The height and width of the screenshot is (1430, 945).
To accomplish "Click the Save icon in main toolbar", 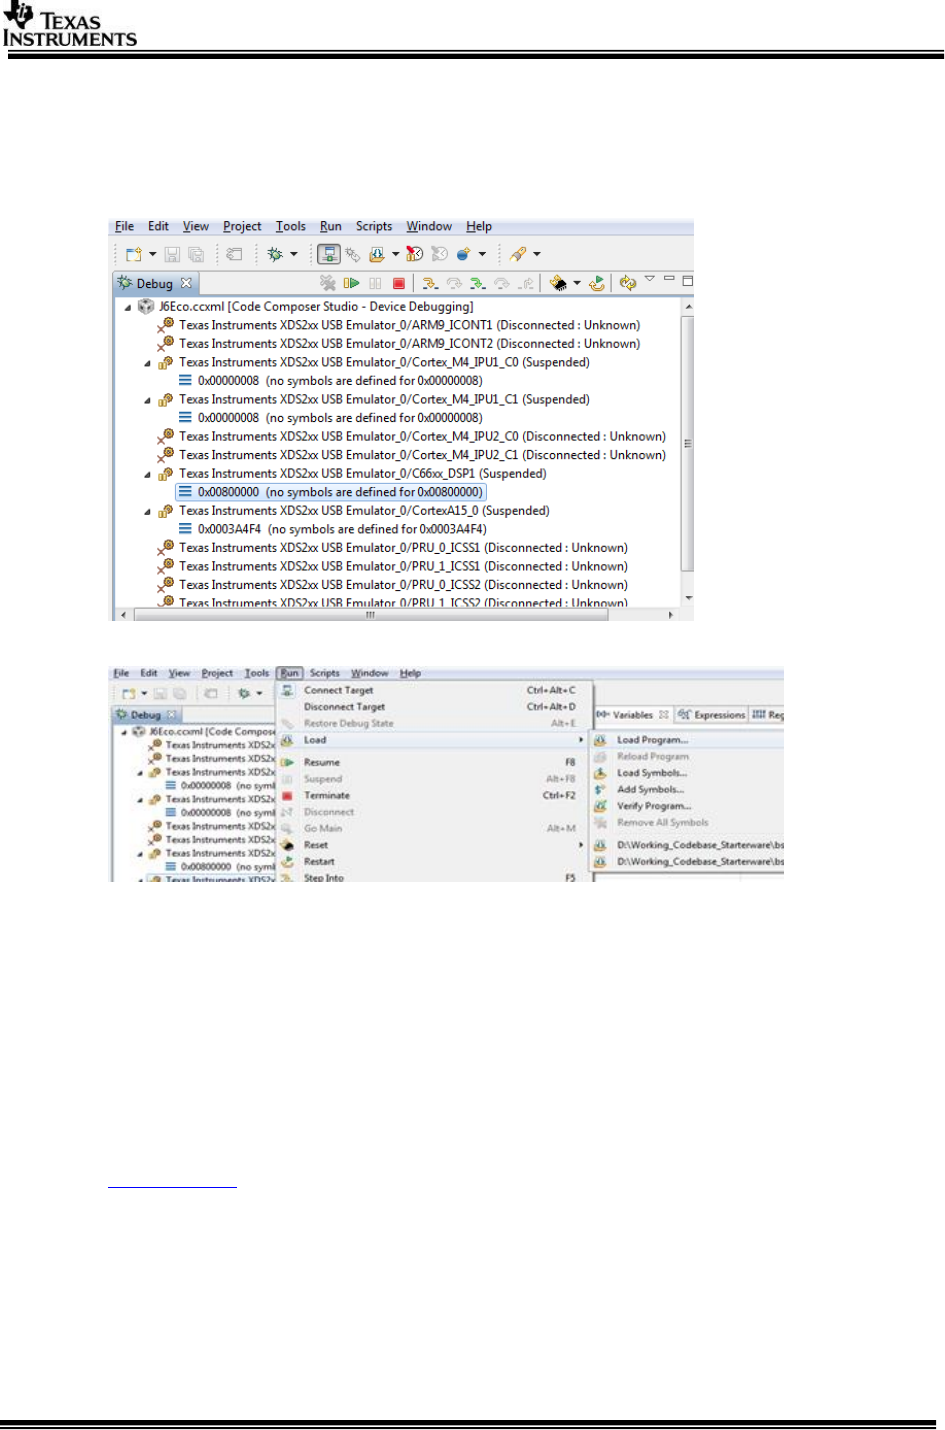I will click(172, 255).
